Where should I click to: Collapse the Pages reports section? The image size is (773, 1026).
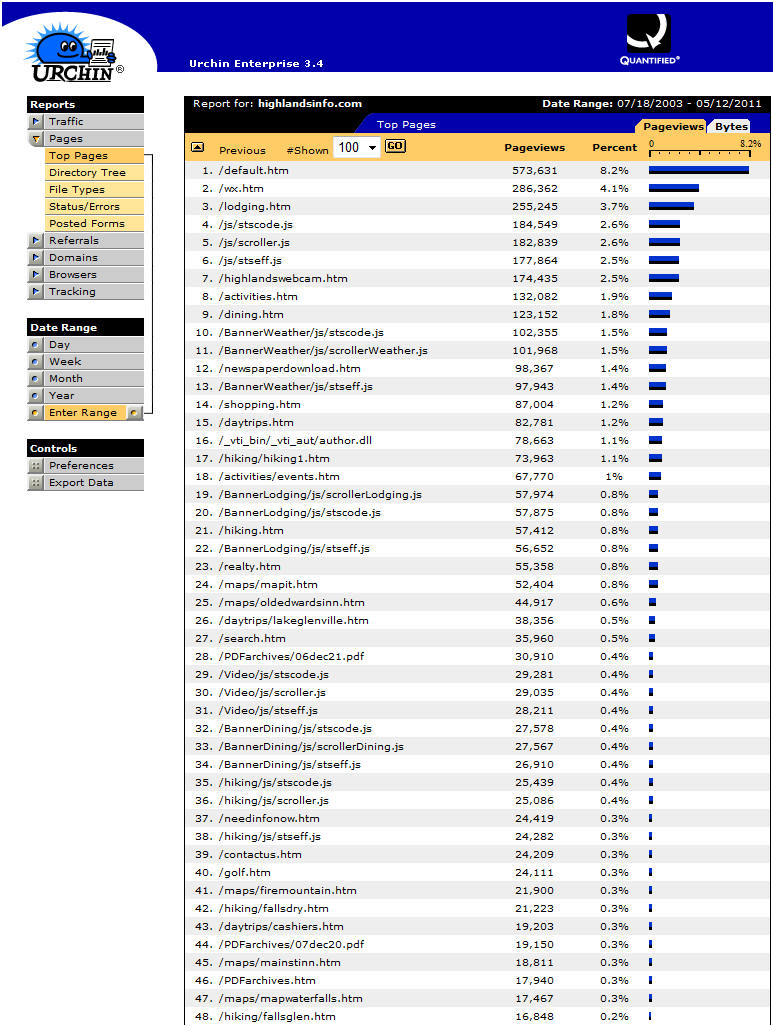tap(36, 139)
